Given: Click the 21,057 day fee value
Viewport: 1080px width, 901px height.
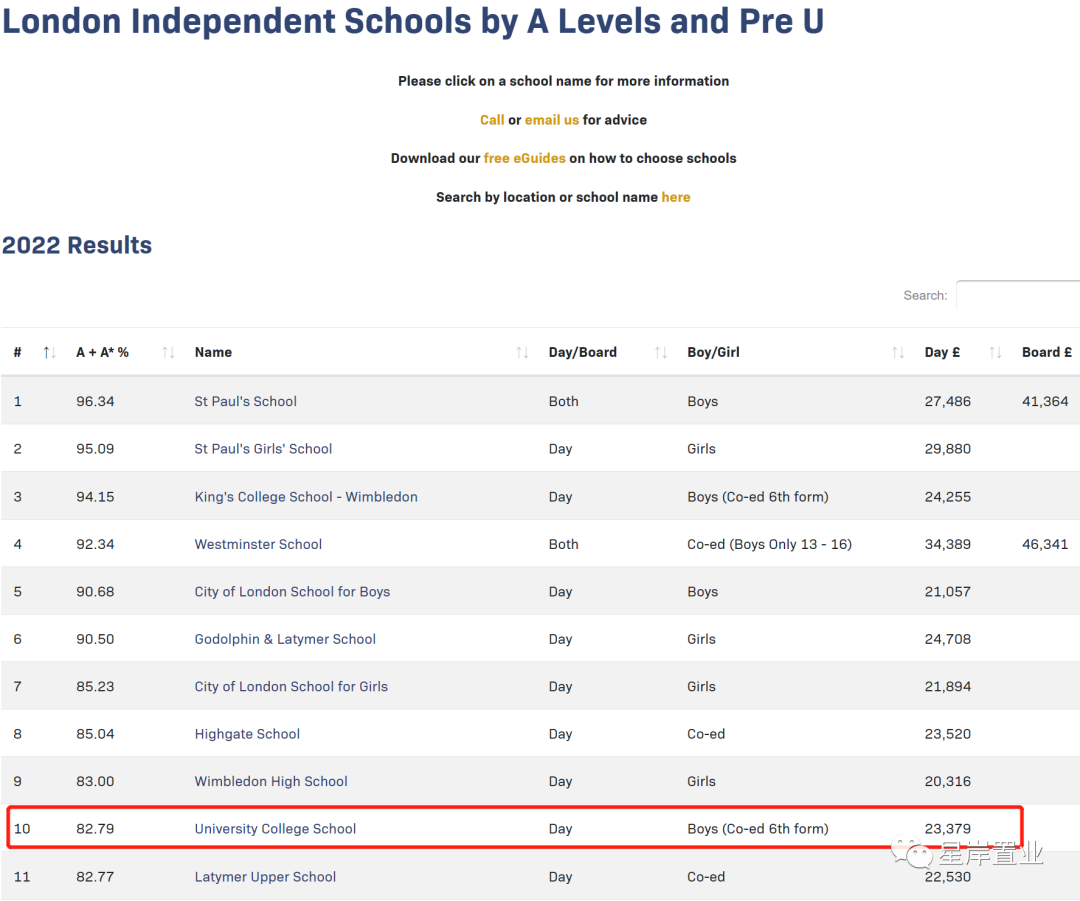Looking at the screenshot, I should point(948,592).
